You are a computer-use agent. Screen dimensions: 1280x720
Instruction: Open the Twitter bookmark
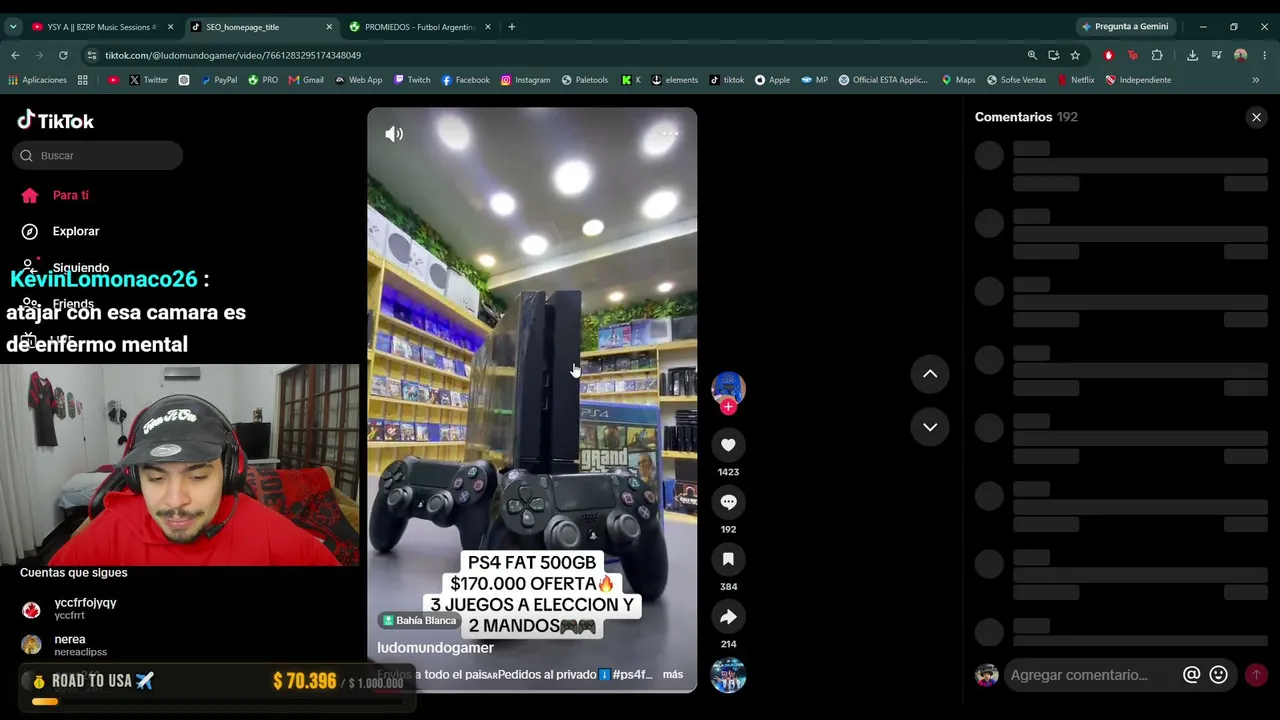148,80
